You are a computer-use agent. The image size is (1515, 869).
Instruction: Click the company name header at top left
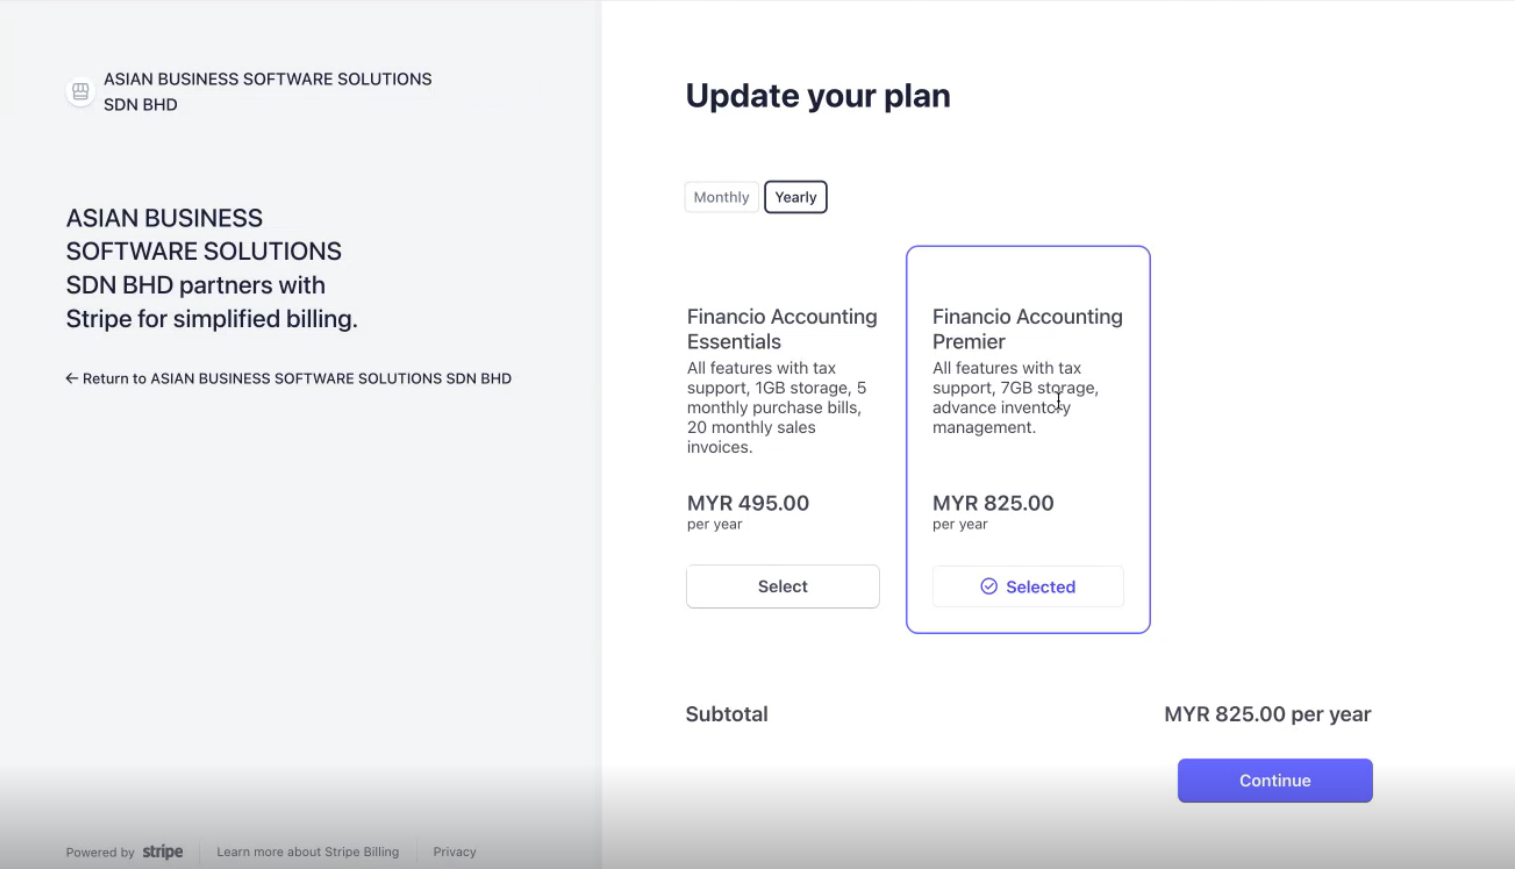tap(268, 92)
